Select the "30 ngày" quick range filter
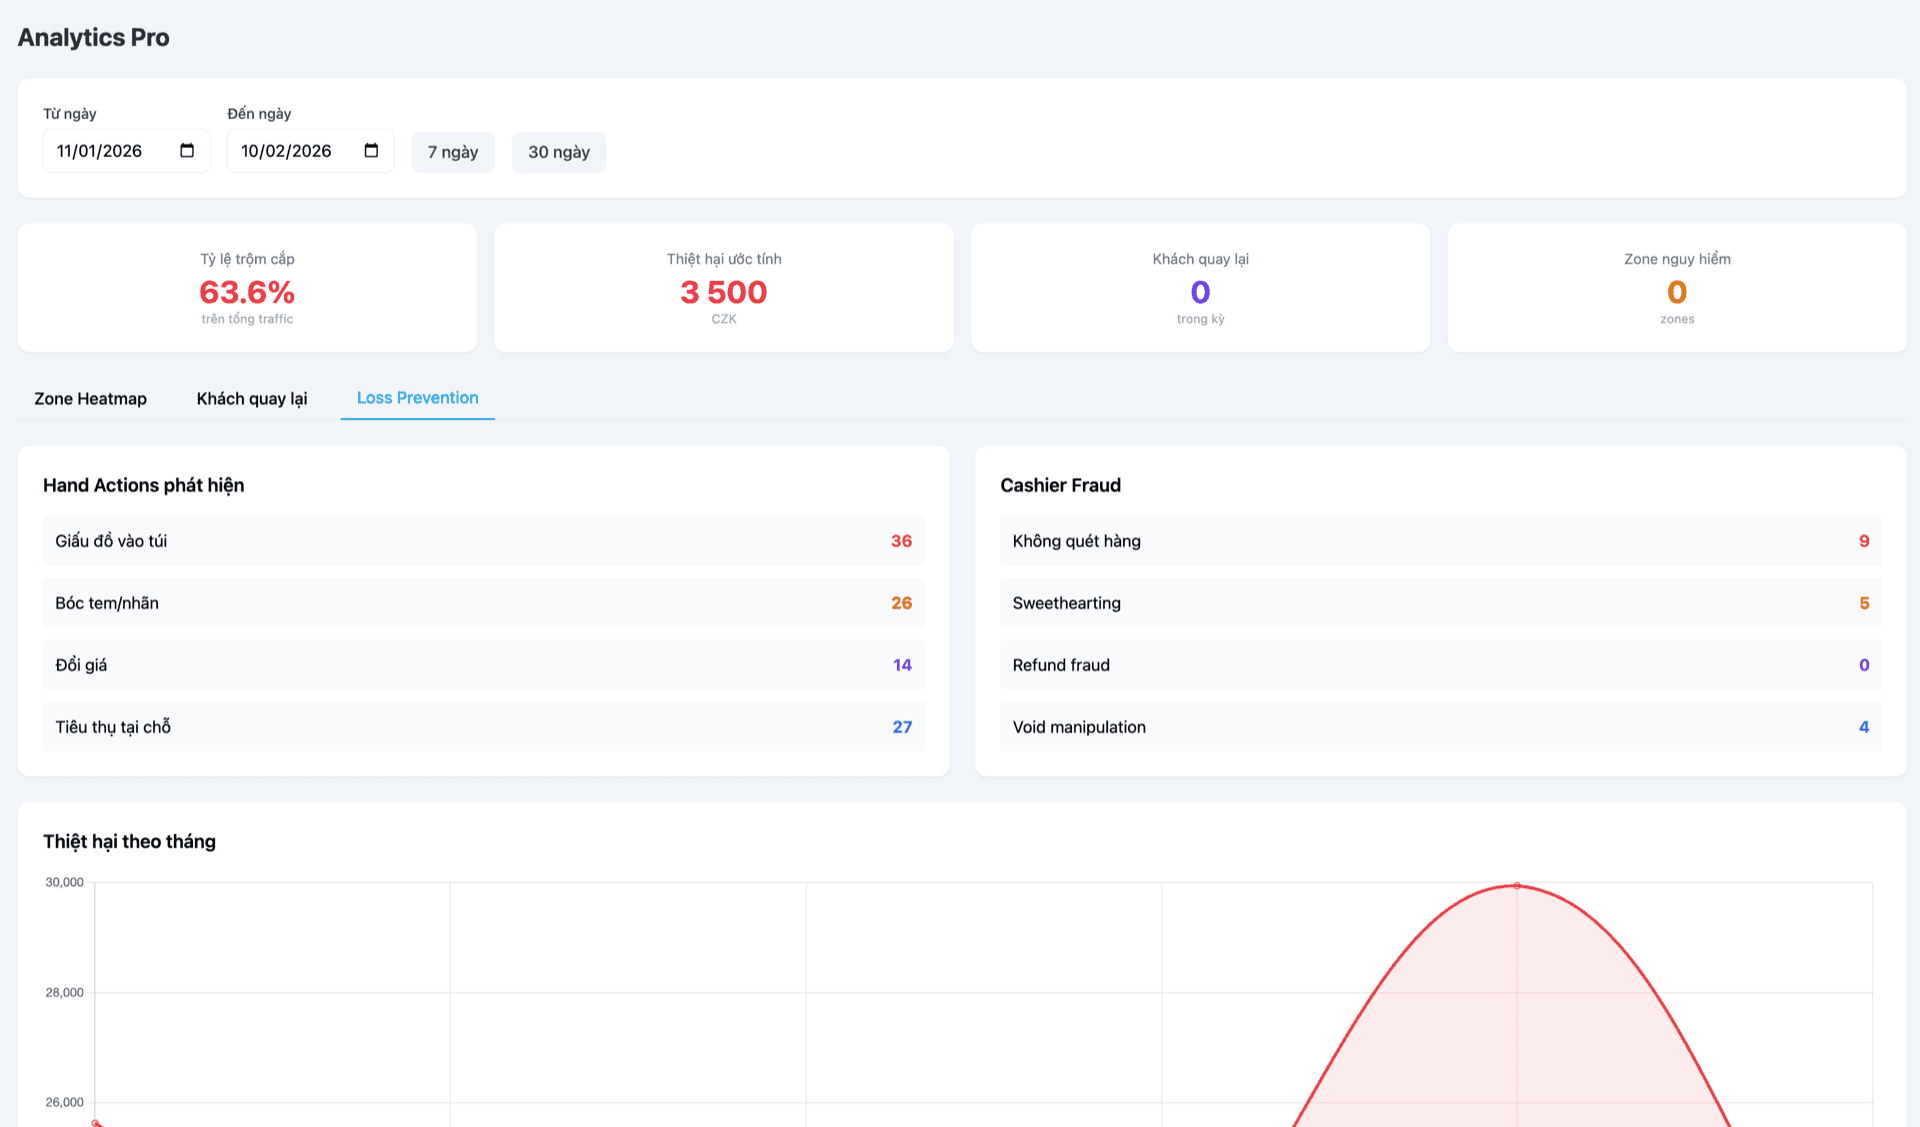The height and width of the screenshot is (1127, 1920). point(558,151)
